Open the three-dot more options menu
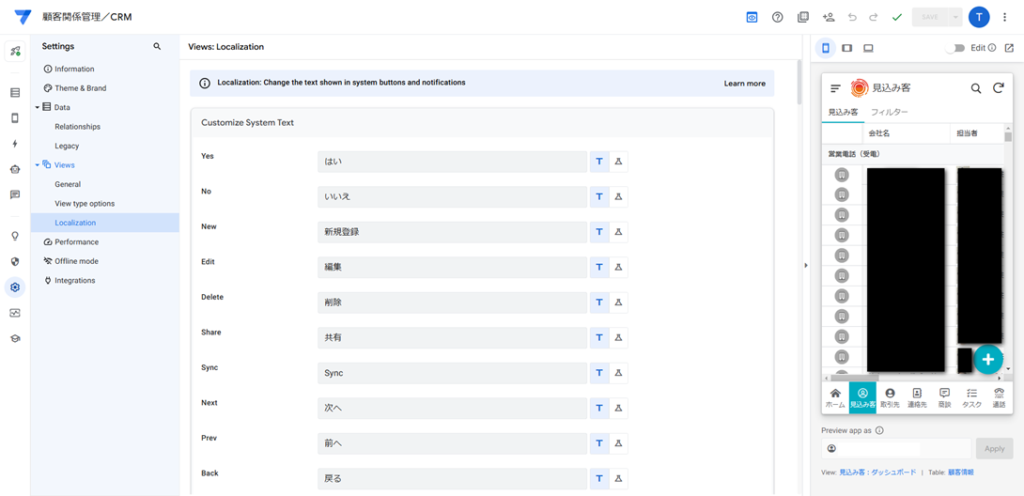Screen dimensions: 1024x496 [1004, 18]
